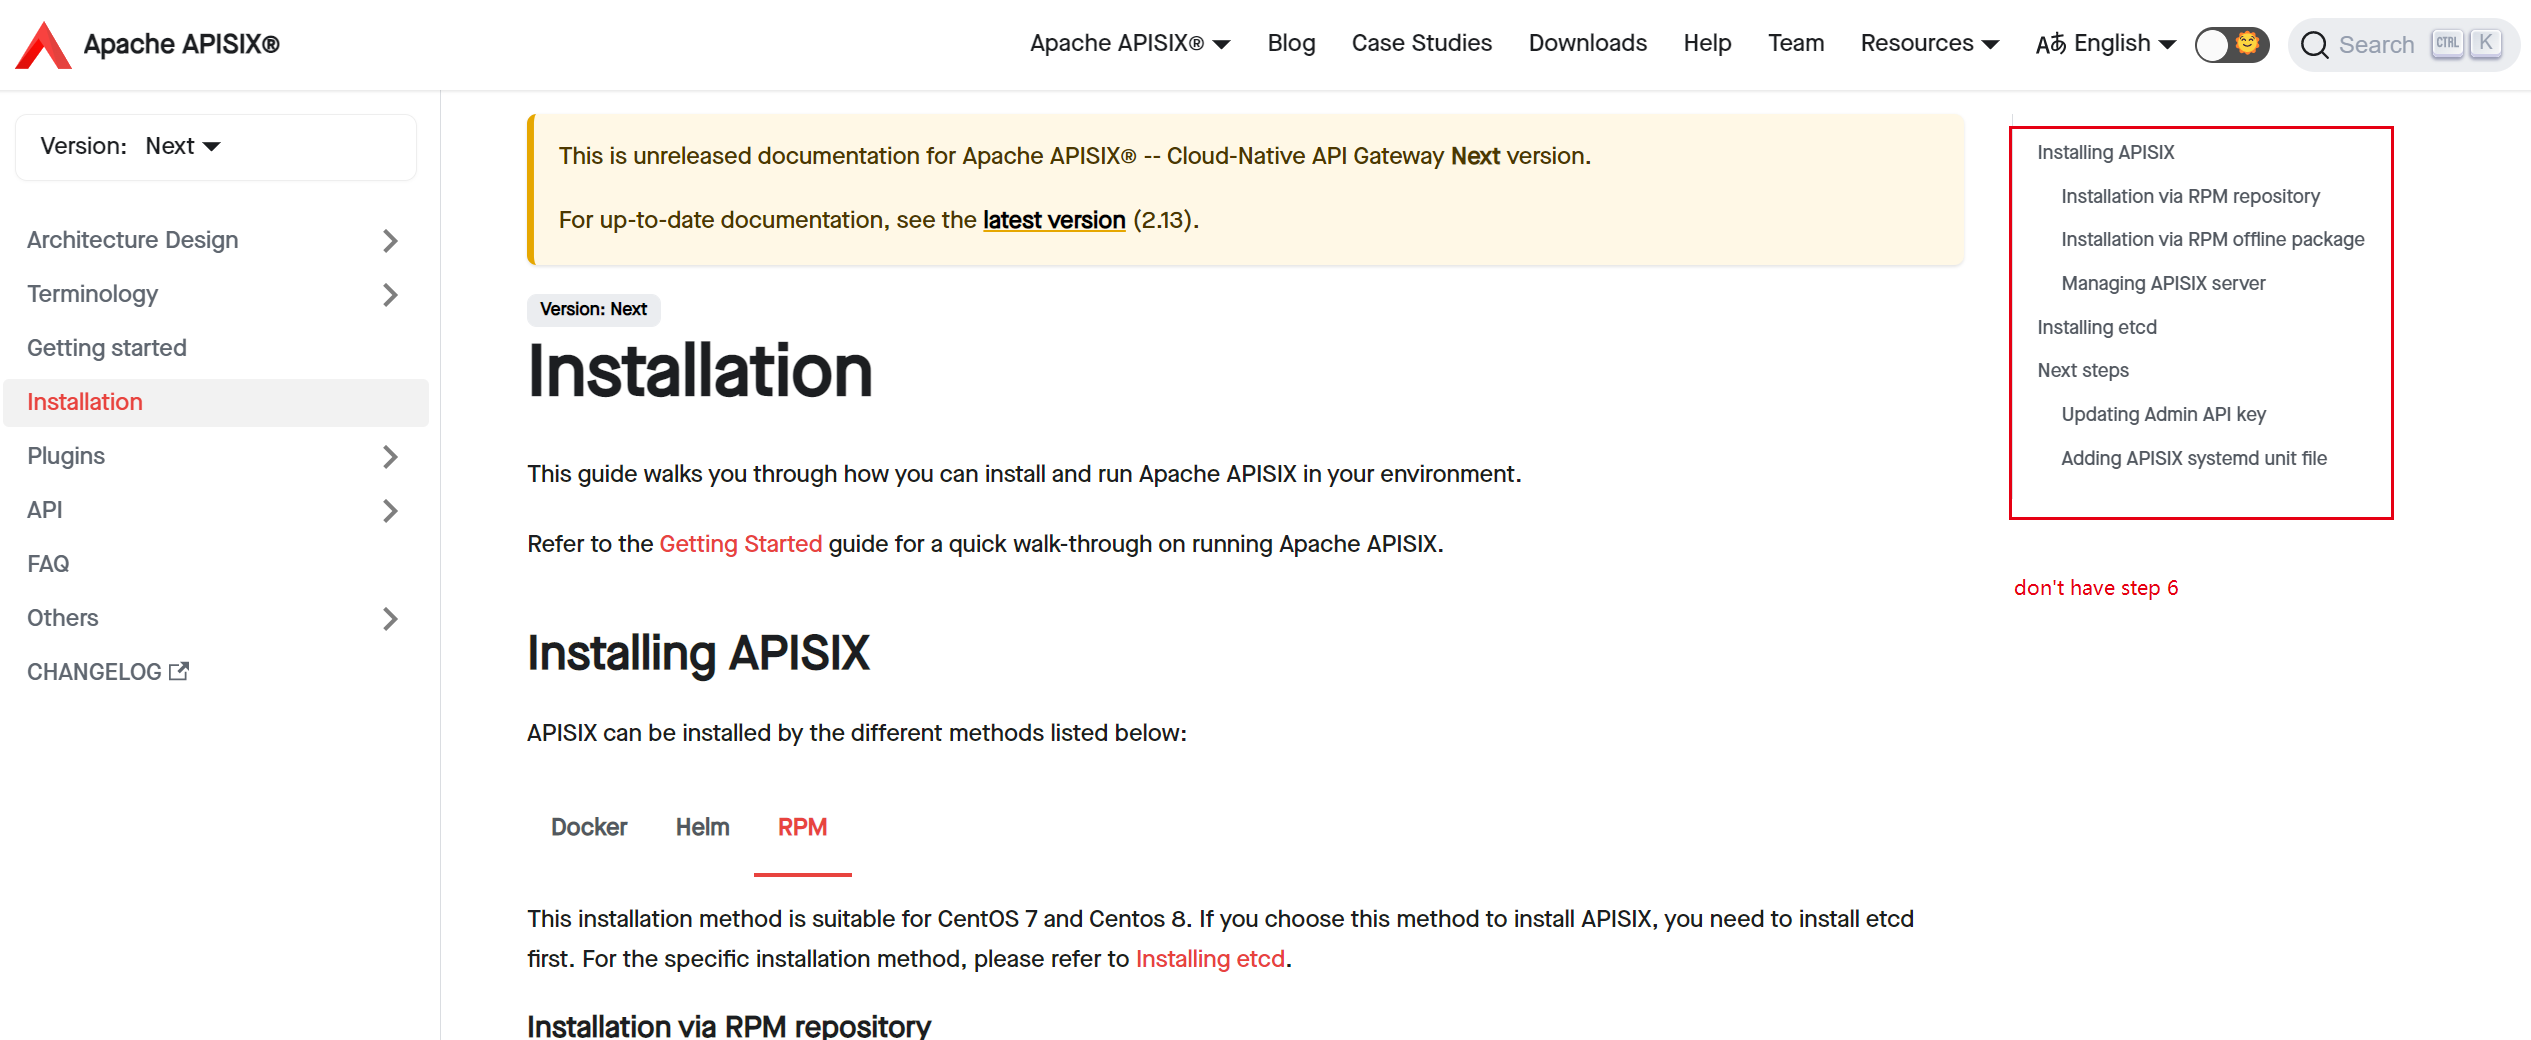Go to Blog in the navbar
The height and width of the screenshot is (1040, 2531).
coord(1291,43)
